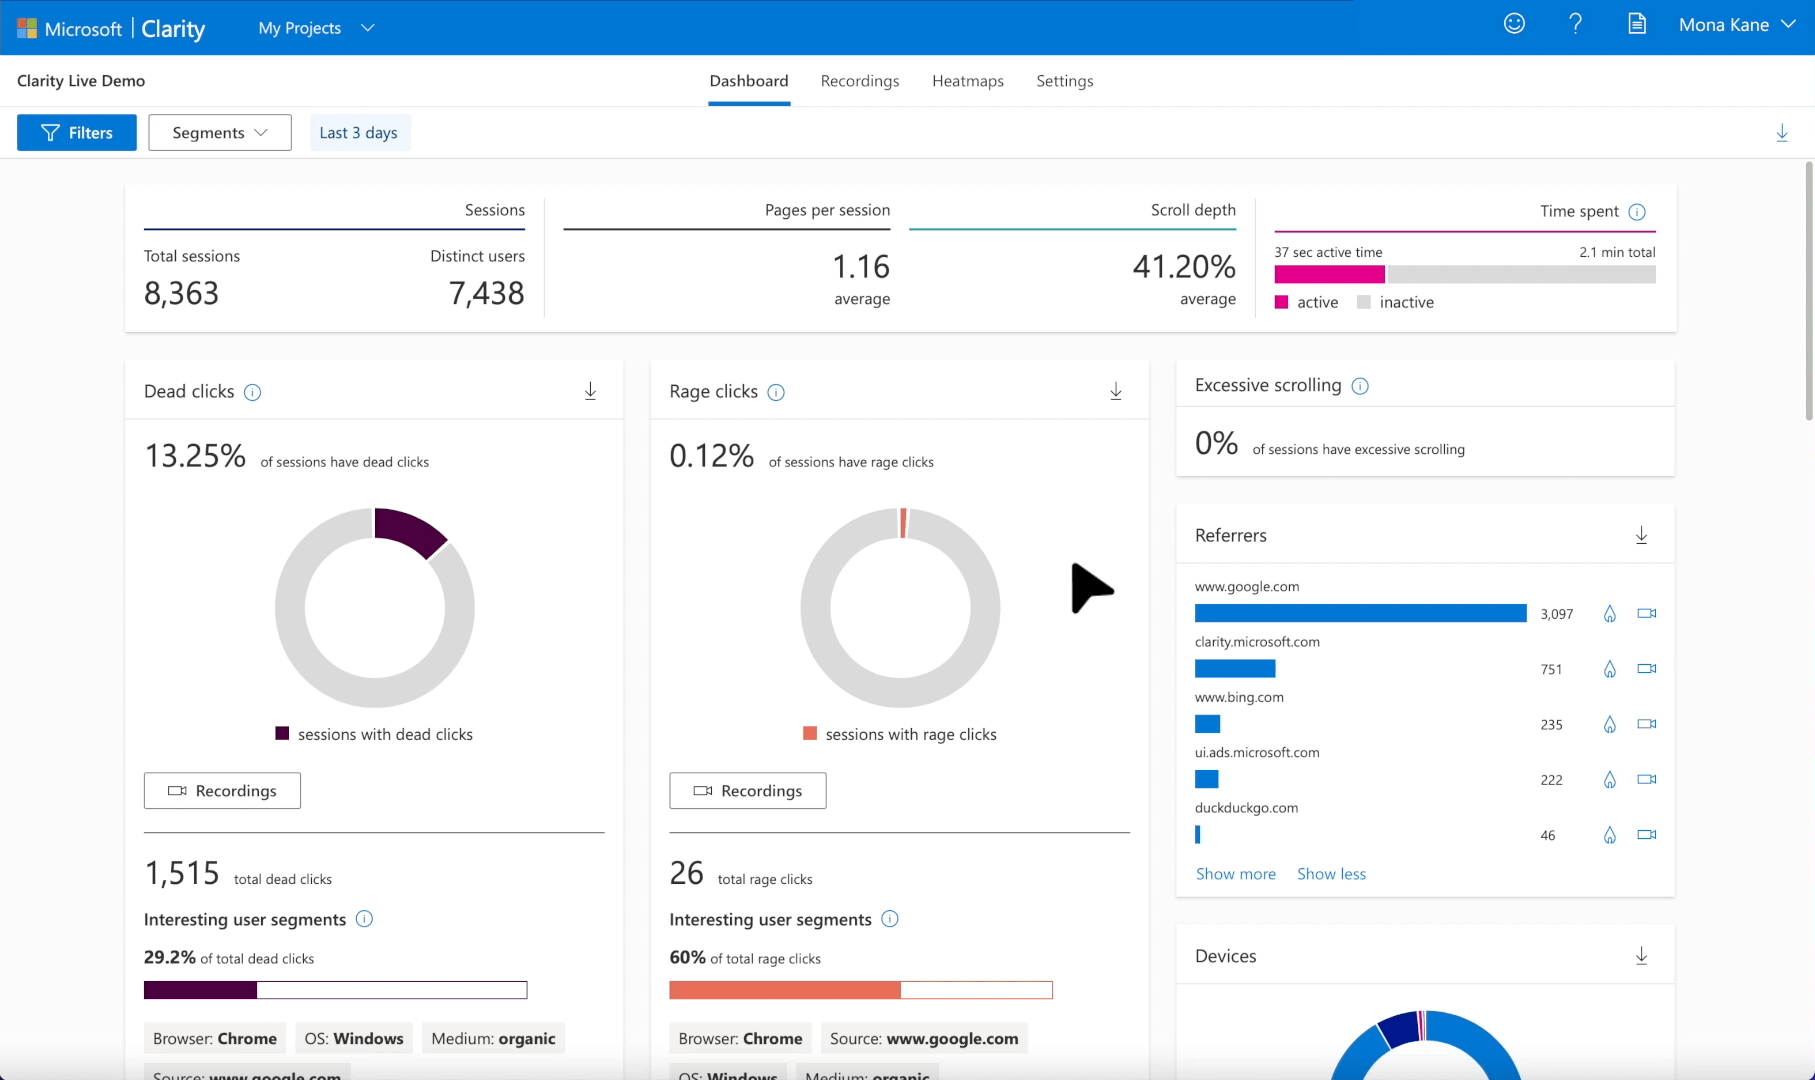The height and width of the screenshot is (1080, 1815).
Task: Switch to the Recordings tab
Action: (860, 81)
